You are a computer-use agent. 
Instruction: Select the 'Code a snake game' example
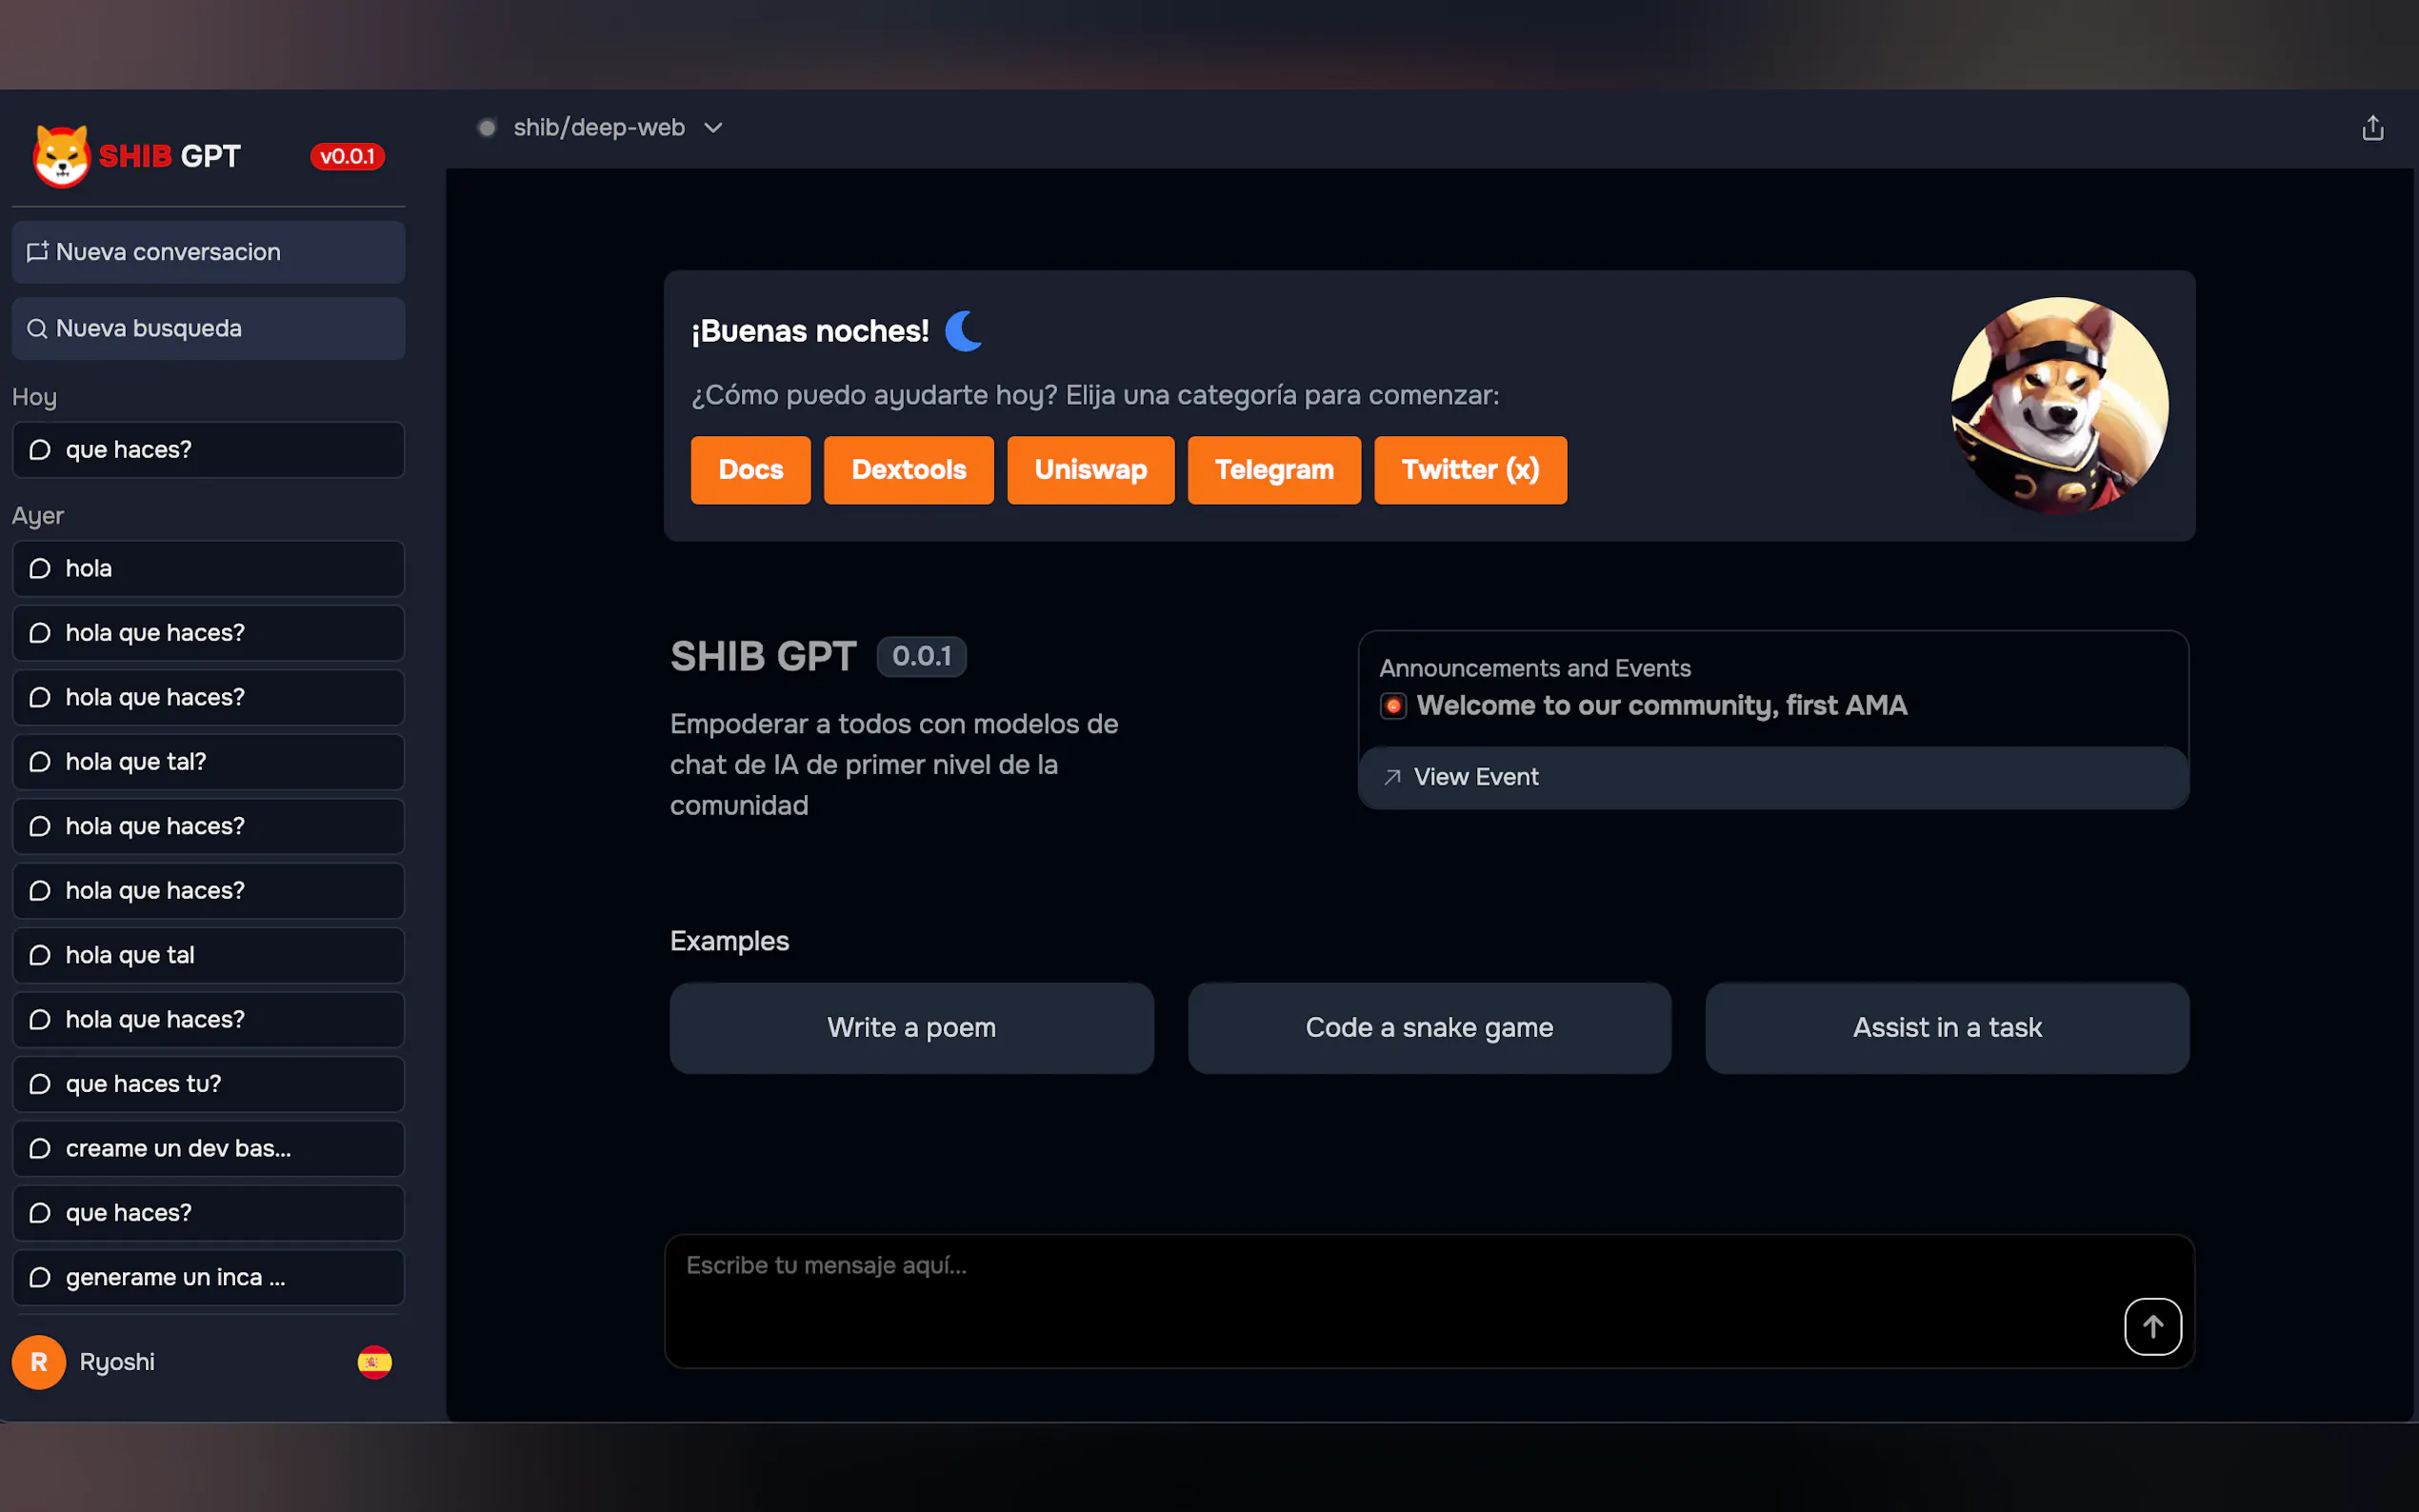[x=1428, y=1027]
